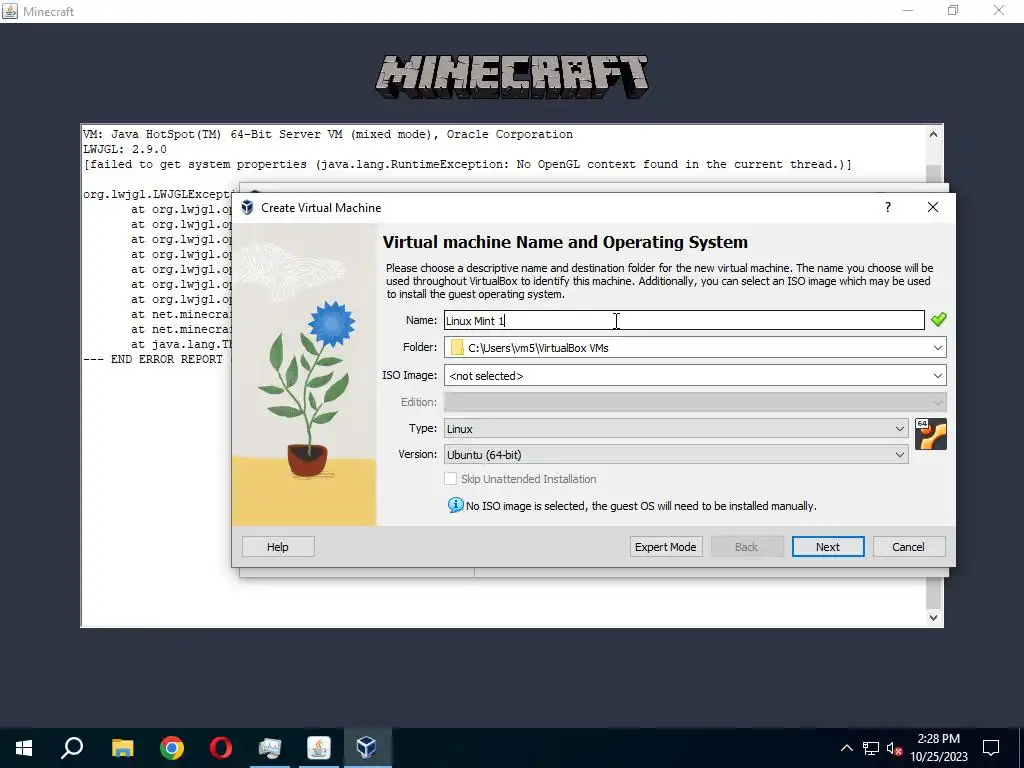
Task: Click the 'VM: Java HotSpot(TM)' log line
Action: (x=328, y=134)
